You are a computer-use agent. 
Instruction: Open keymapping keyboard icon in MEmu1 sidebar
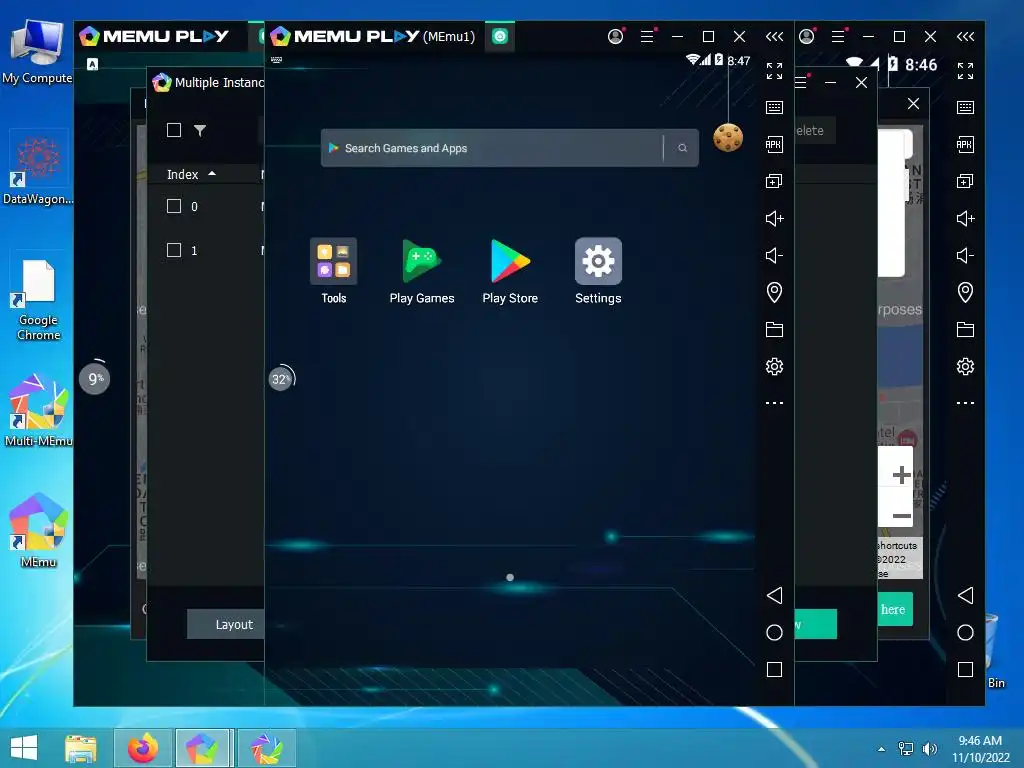point(774,107)
